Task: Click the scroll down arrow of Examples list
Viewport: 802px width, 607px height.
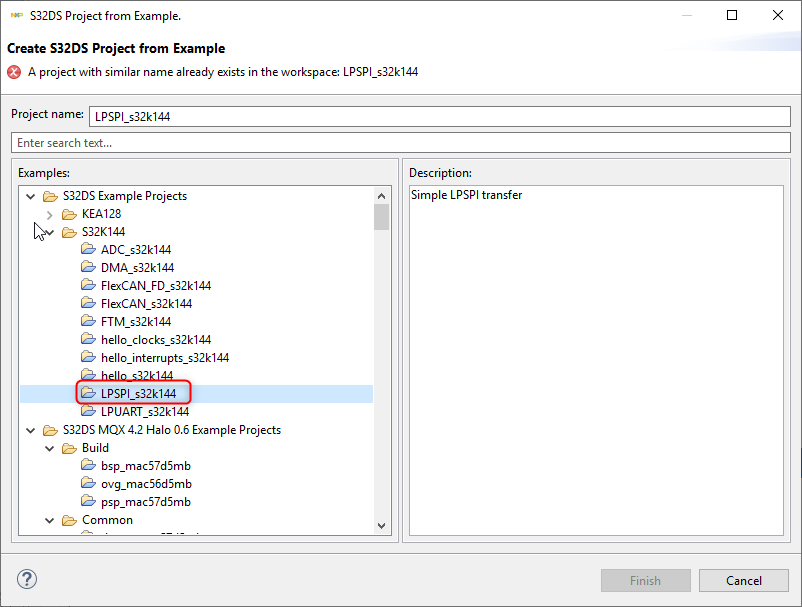Action: click(381, 526)
